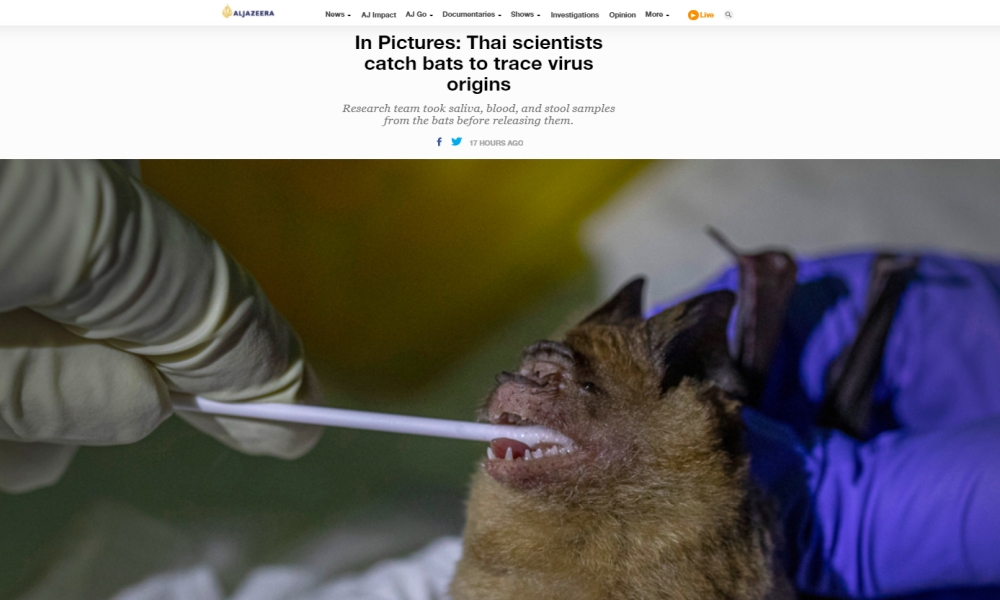This screenshot has height=600, width=1000.
Task: Open the Investigations section
Action: 574,15
